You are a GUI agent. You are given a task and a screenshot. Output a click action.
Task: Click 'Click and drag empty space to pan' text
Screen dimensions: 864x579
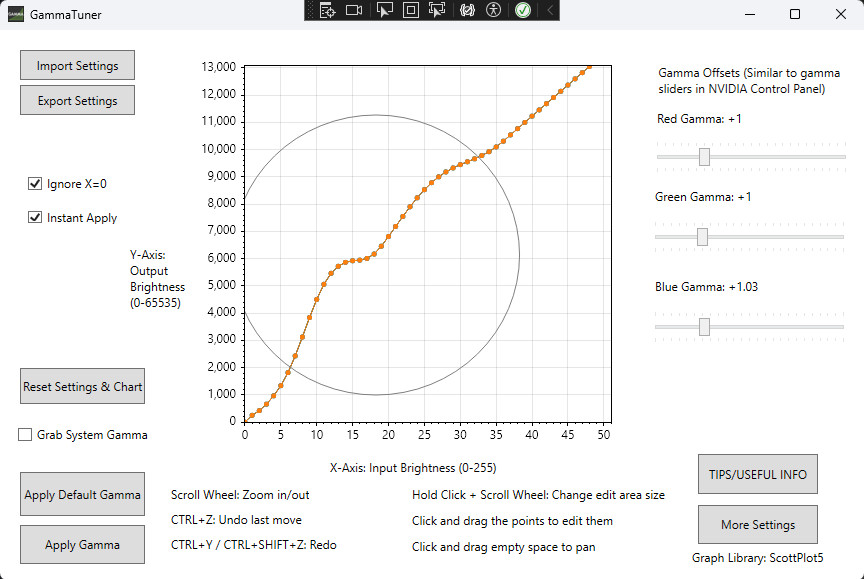504,547
